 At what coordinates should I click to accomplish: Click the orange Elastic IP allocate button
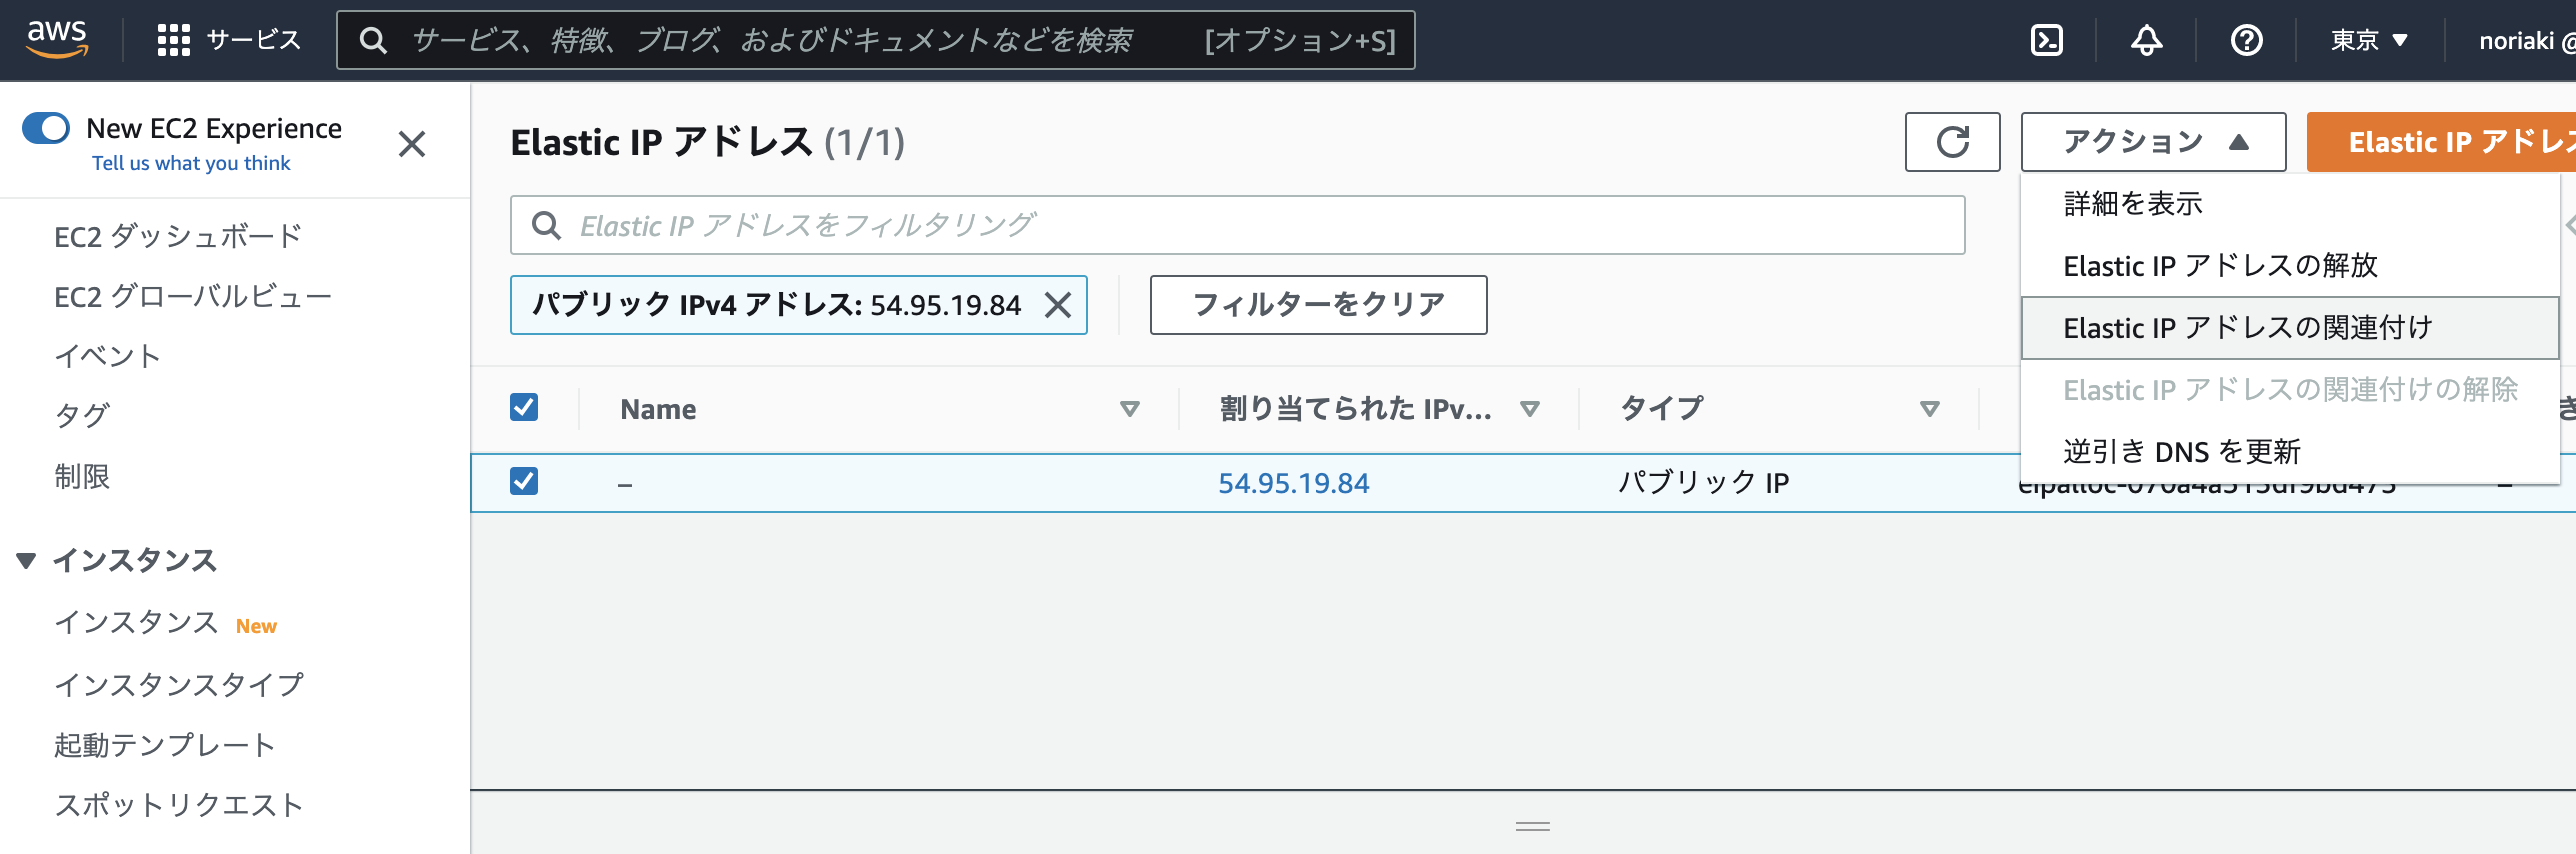coord(2441,142)
